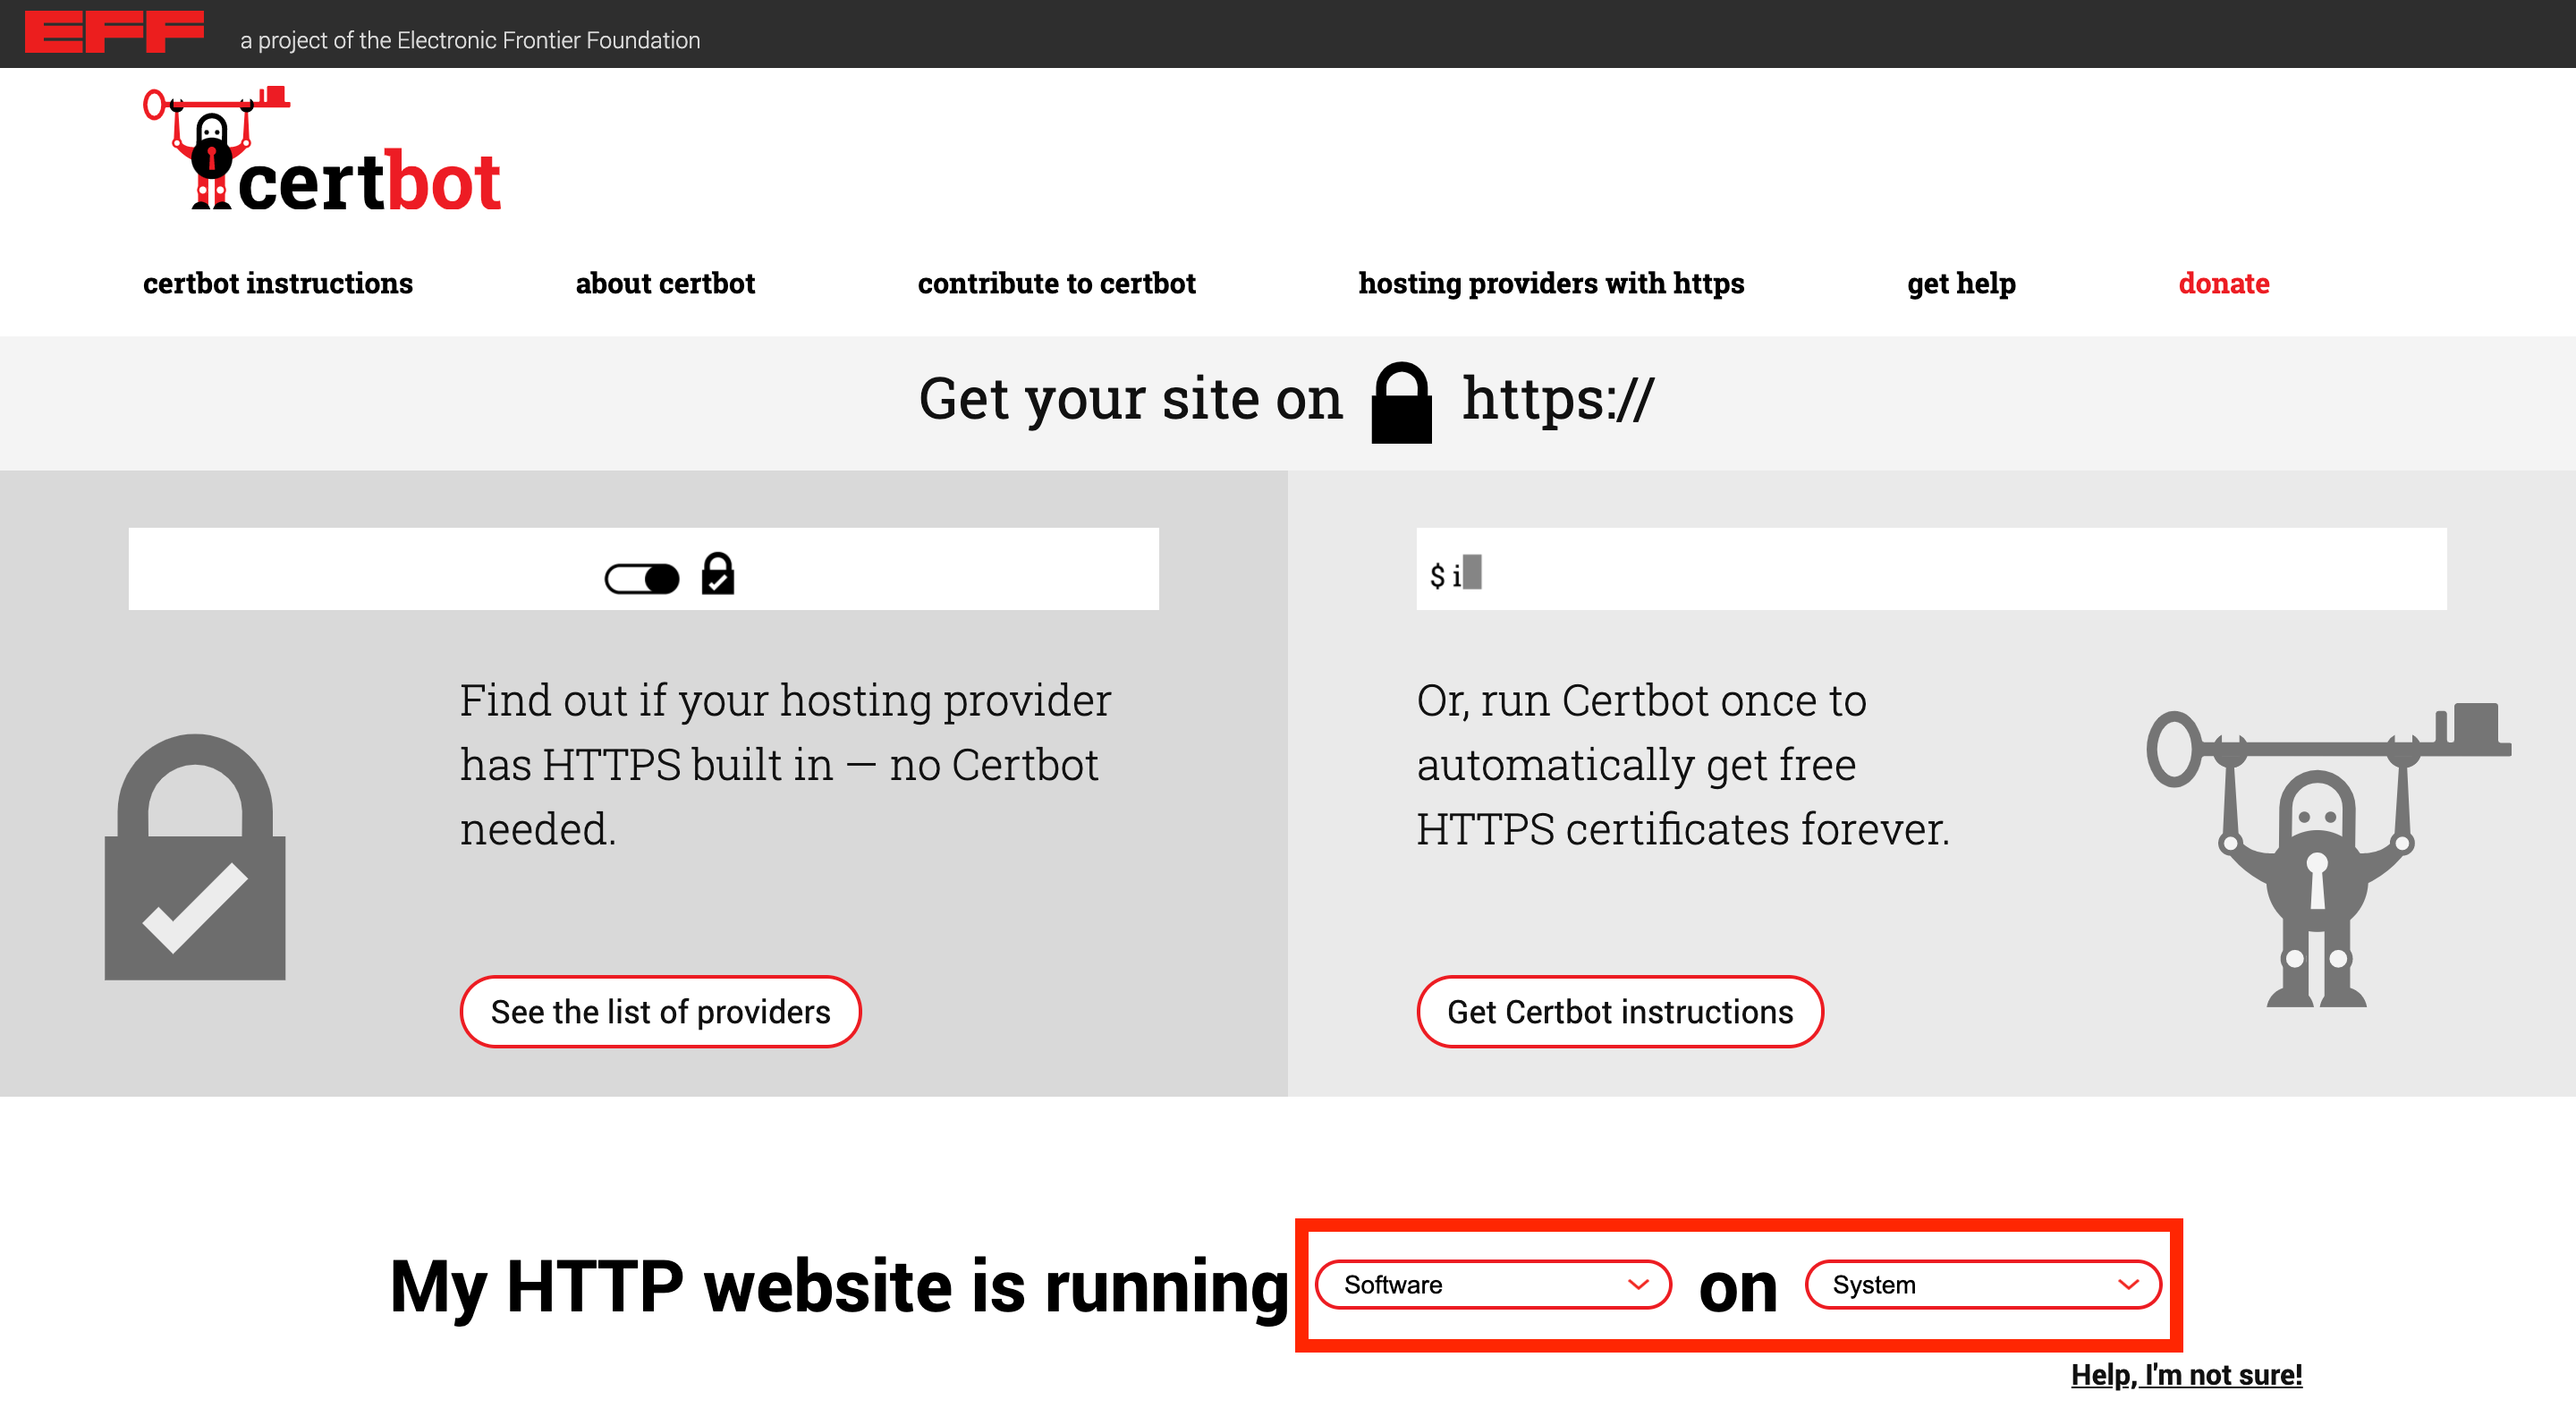The image size is (2576, 1408).
Task: Click the https:// heading text
Action: pos(1557,400)
